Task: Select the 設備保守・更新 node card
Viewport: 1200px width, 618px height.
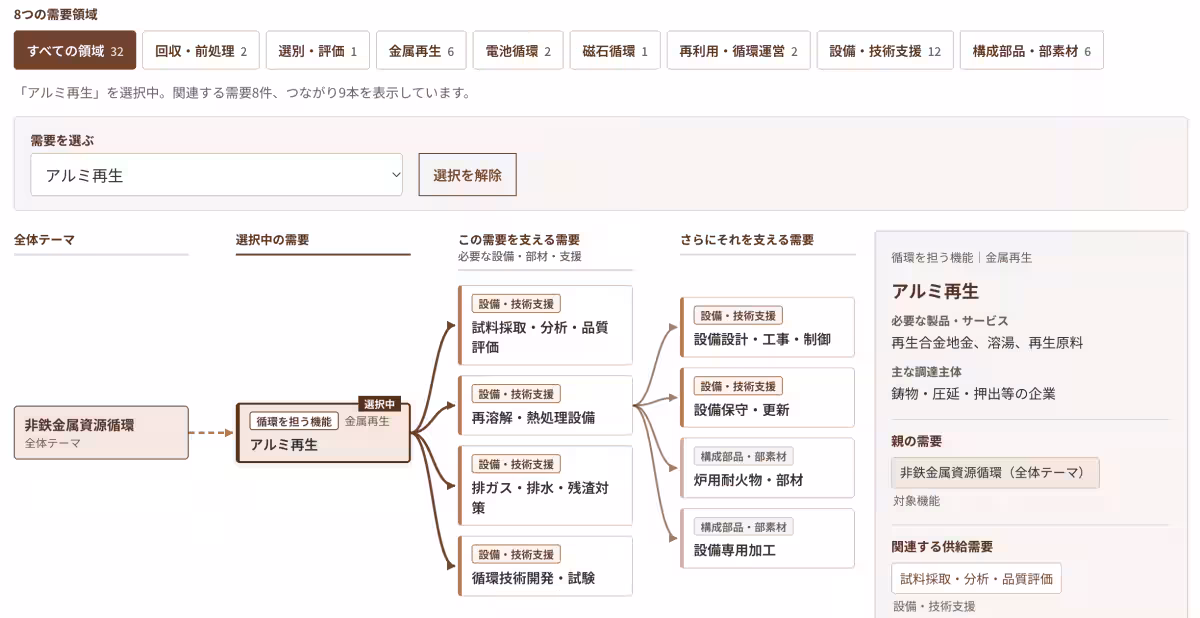Action: pyautogui.click(x=767, y=397)
